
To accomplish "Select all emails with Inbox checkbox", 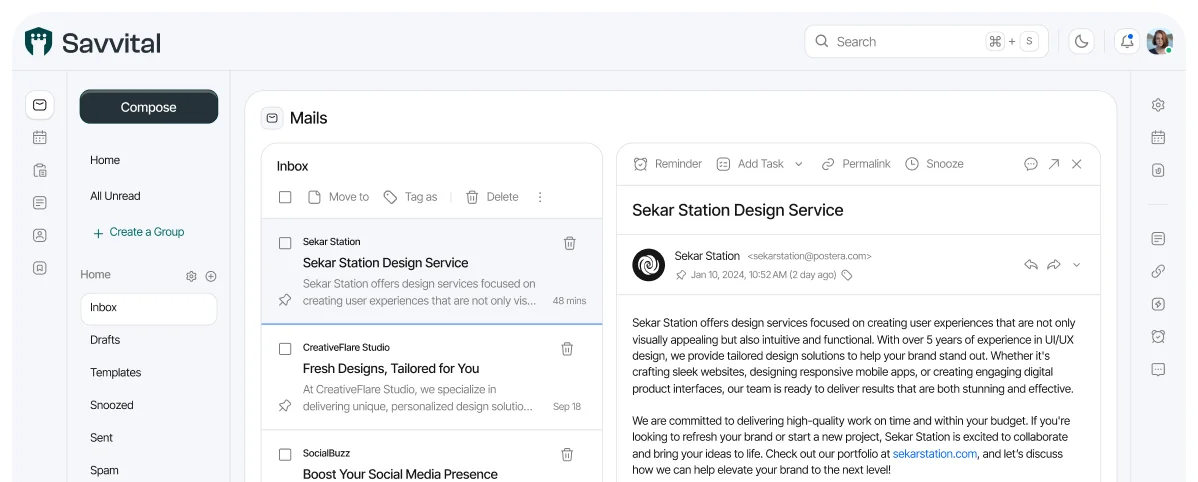I will tap(285, 197).
